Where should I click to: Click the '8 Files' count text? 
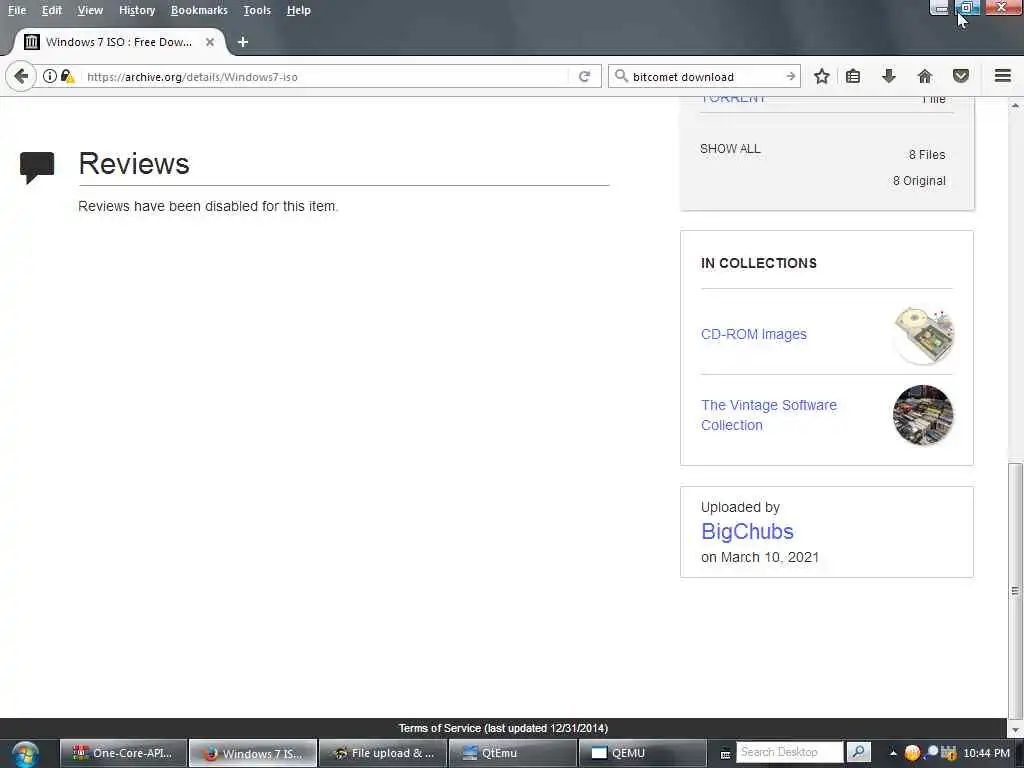(927, 155)
